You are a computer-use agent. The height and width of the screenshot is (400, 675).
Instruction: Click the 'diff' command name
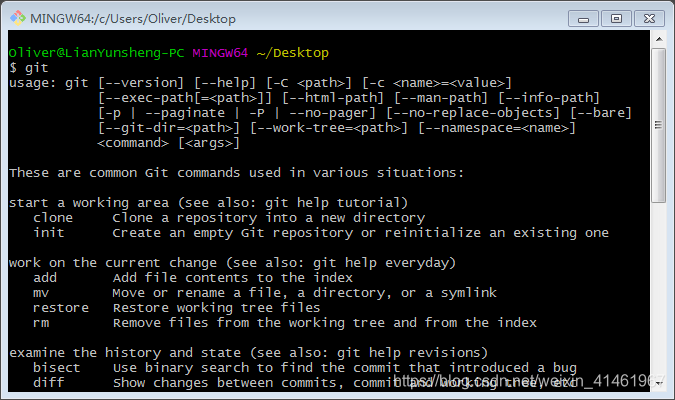coord(49,383)
